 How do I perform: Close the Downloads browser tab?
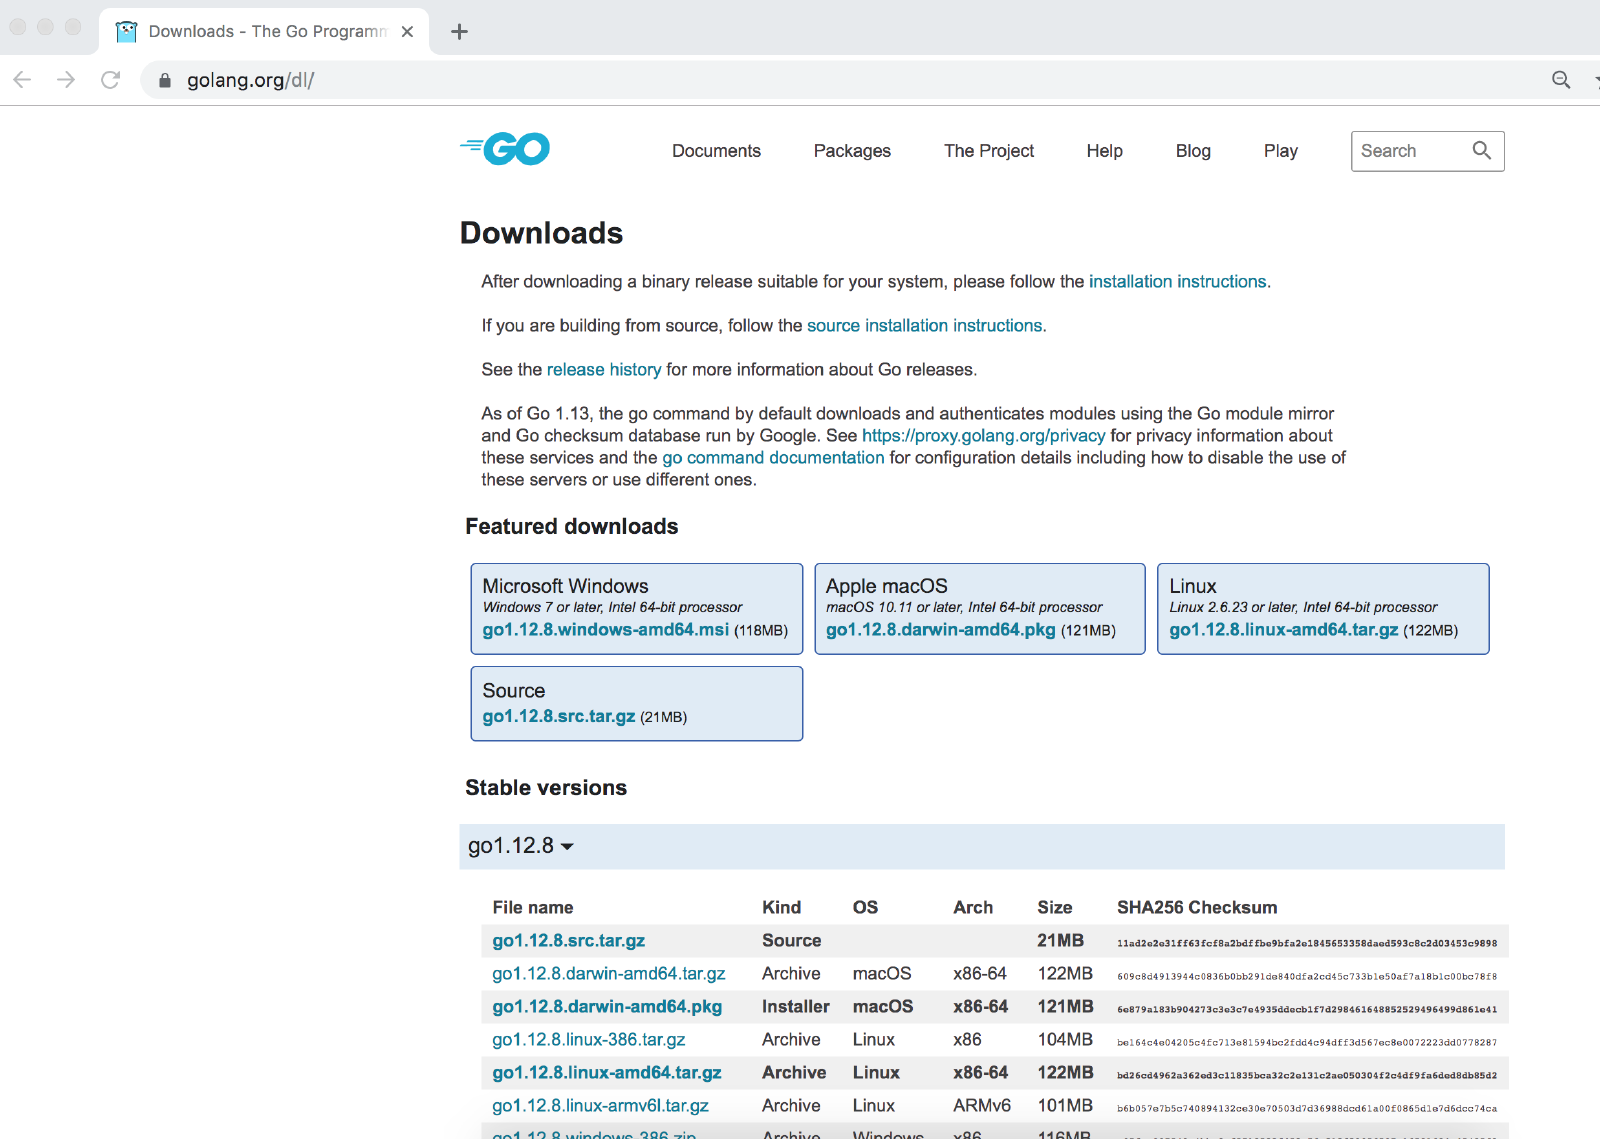click(407, 32)
